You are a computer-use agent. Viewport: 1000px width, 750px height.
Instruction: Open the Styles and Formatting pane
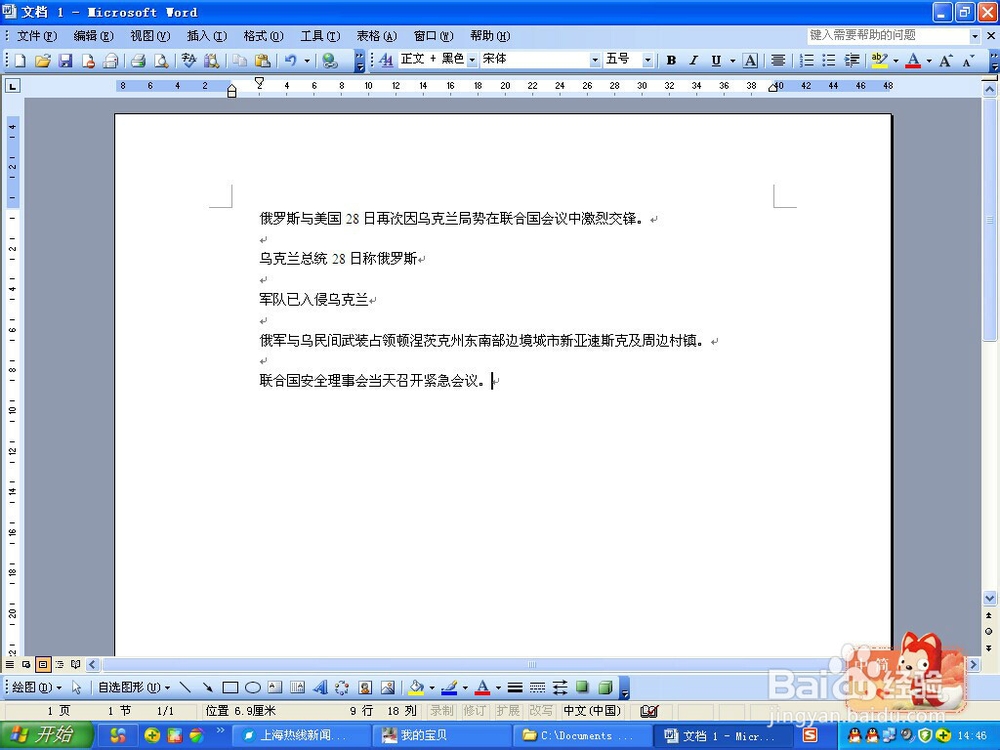[x=386, y=60]
